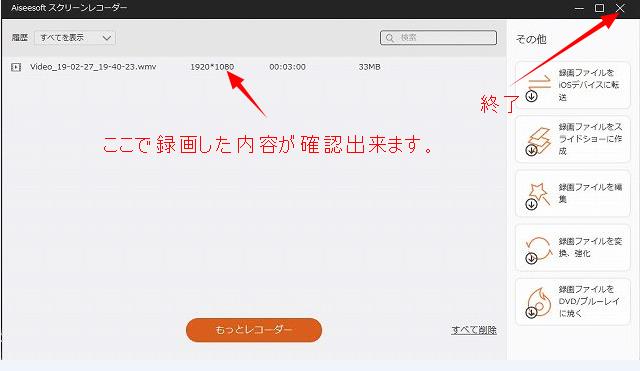The width and height of the screenshot is (640, 371).
Task: Click the file size 33MB
Action: pyautogui.click(x=369, y=67)
